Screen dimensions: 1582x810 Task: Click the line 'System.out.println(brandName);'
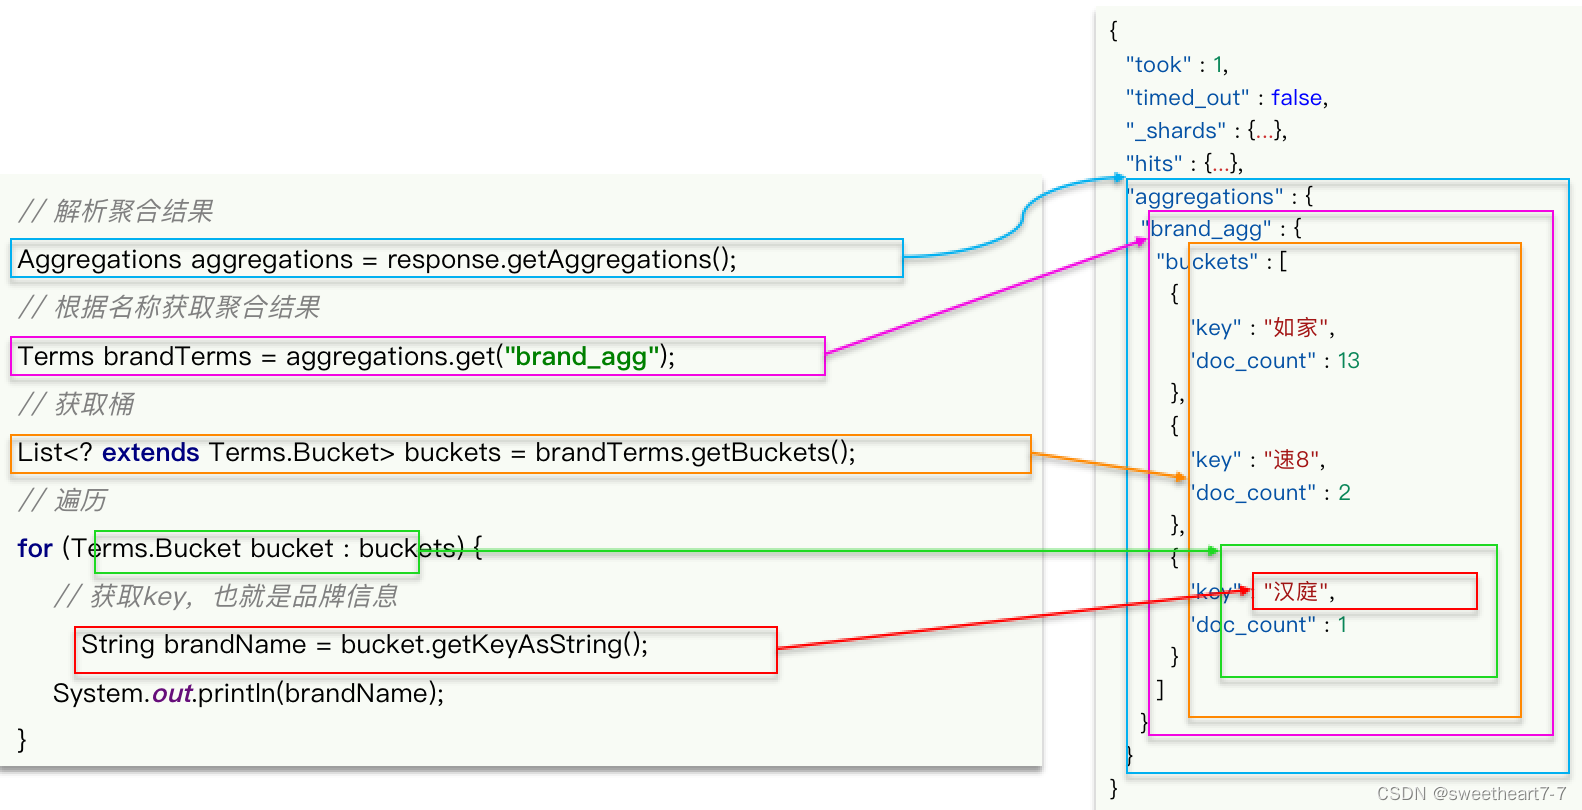coord(248,693)
